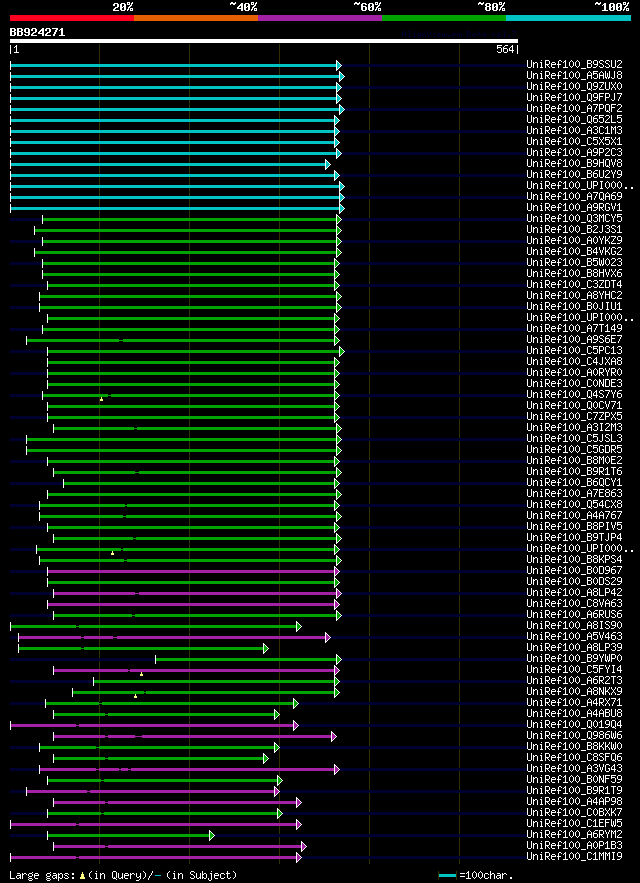This screenshot has height=883, width=640.
Task: Open the UniRef100_A8LP42 entry
Action: point(574,592)
